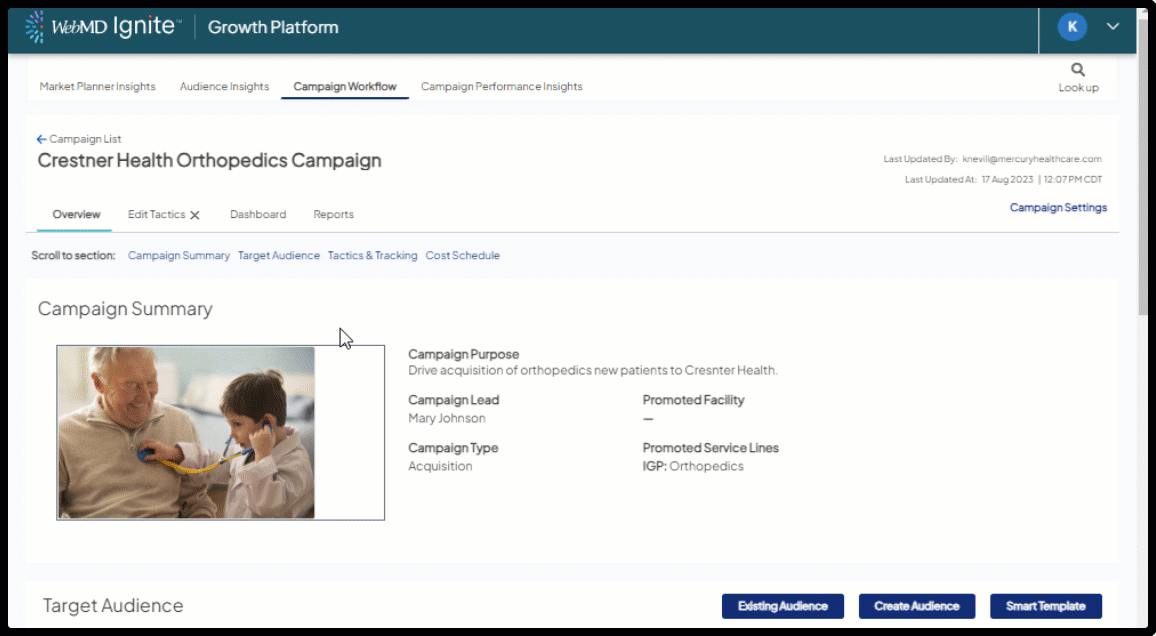This screenshot has height=636, width=1156.
Task: Select the Campaign Workflow tab
Action: (x=344, y=87)
